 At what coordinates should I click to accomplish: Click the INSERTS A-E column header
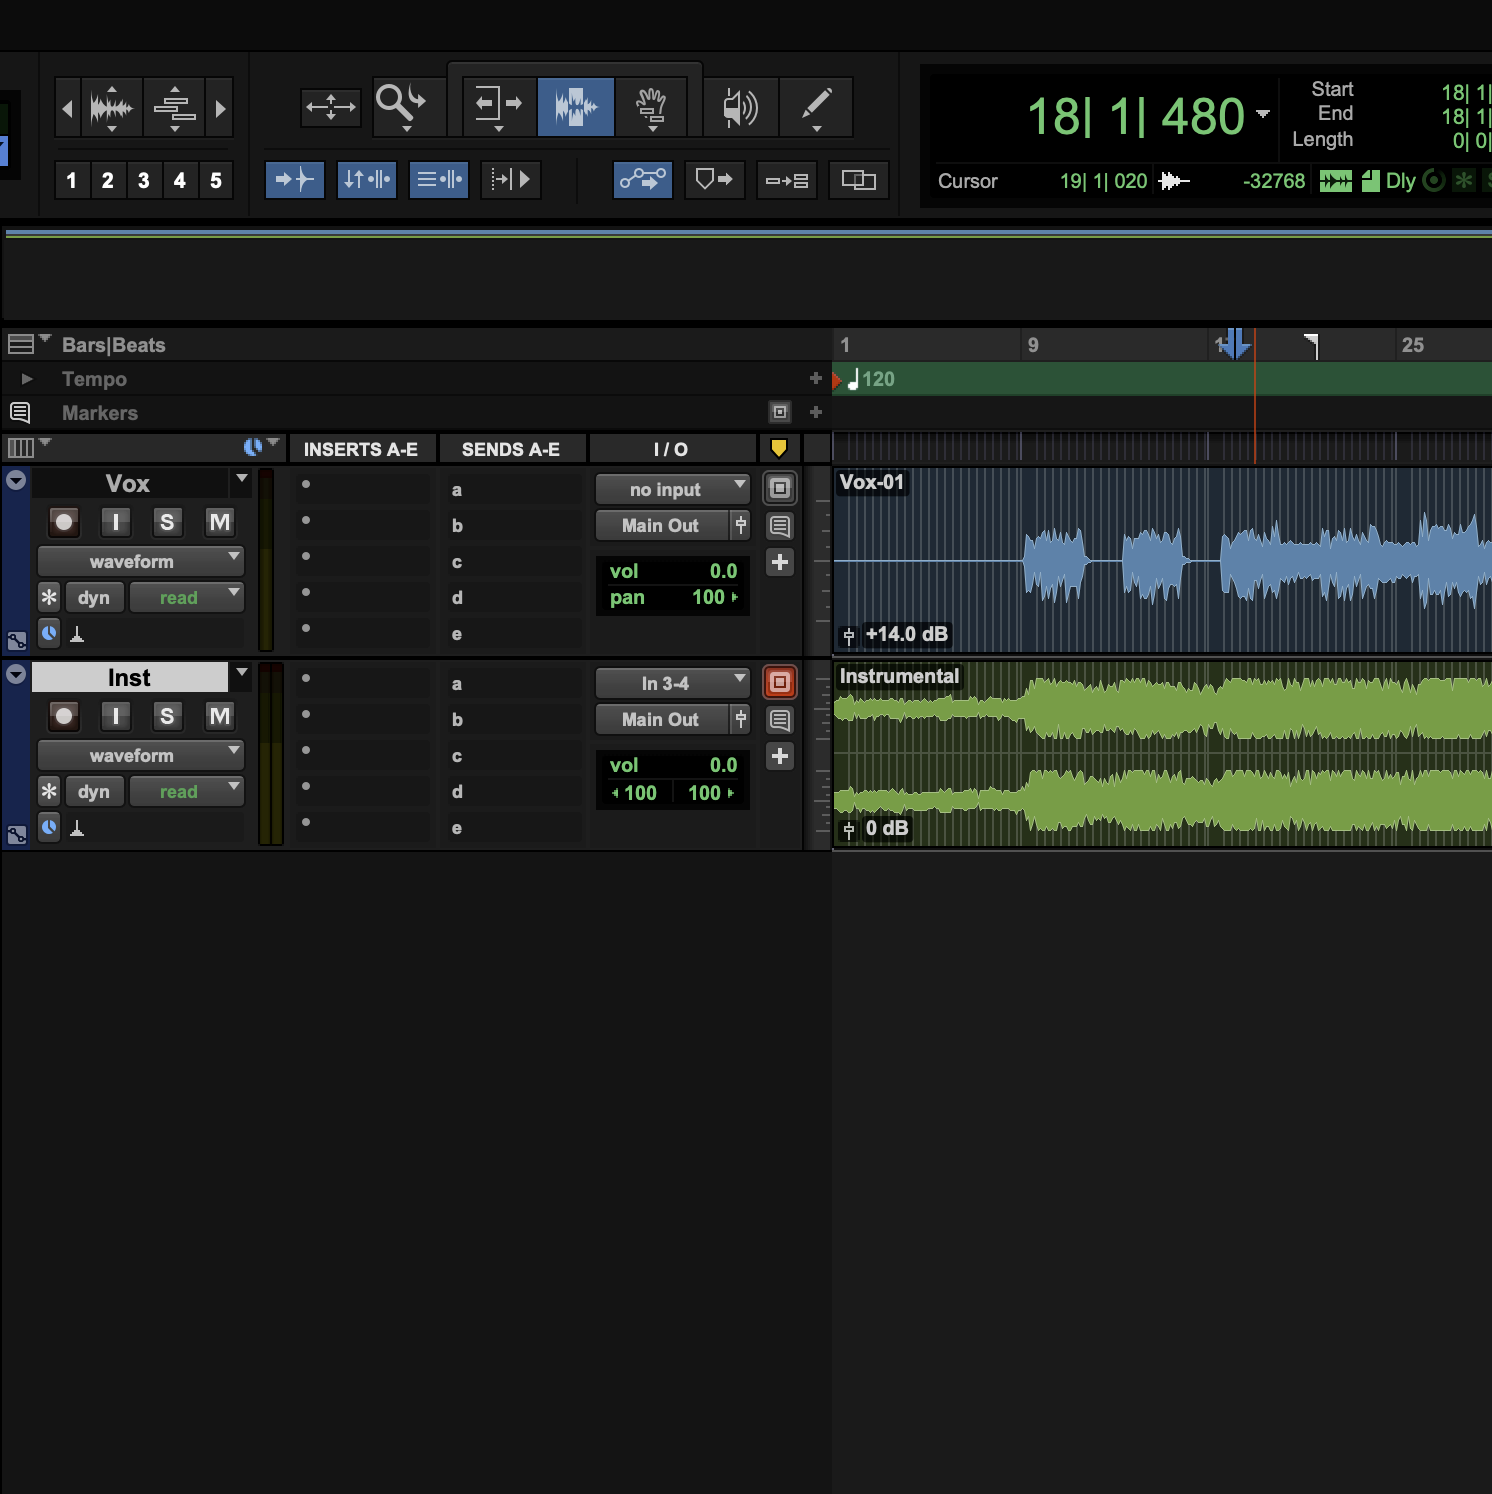pos(361,450)
